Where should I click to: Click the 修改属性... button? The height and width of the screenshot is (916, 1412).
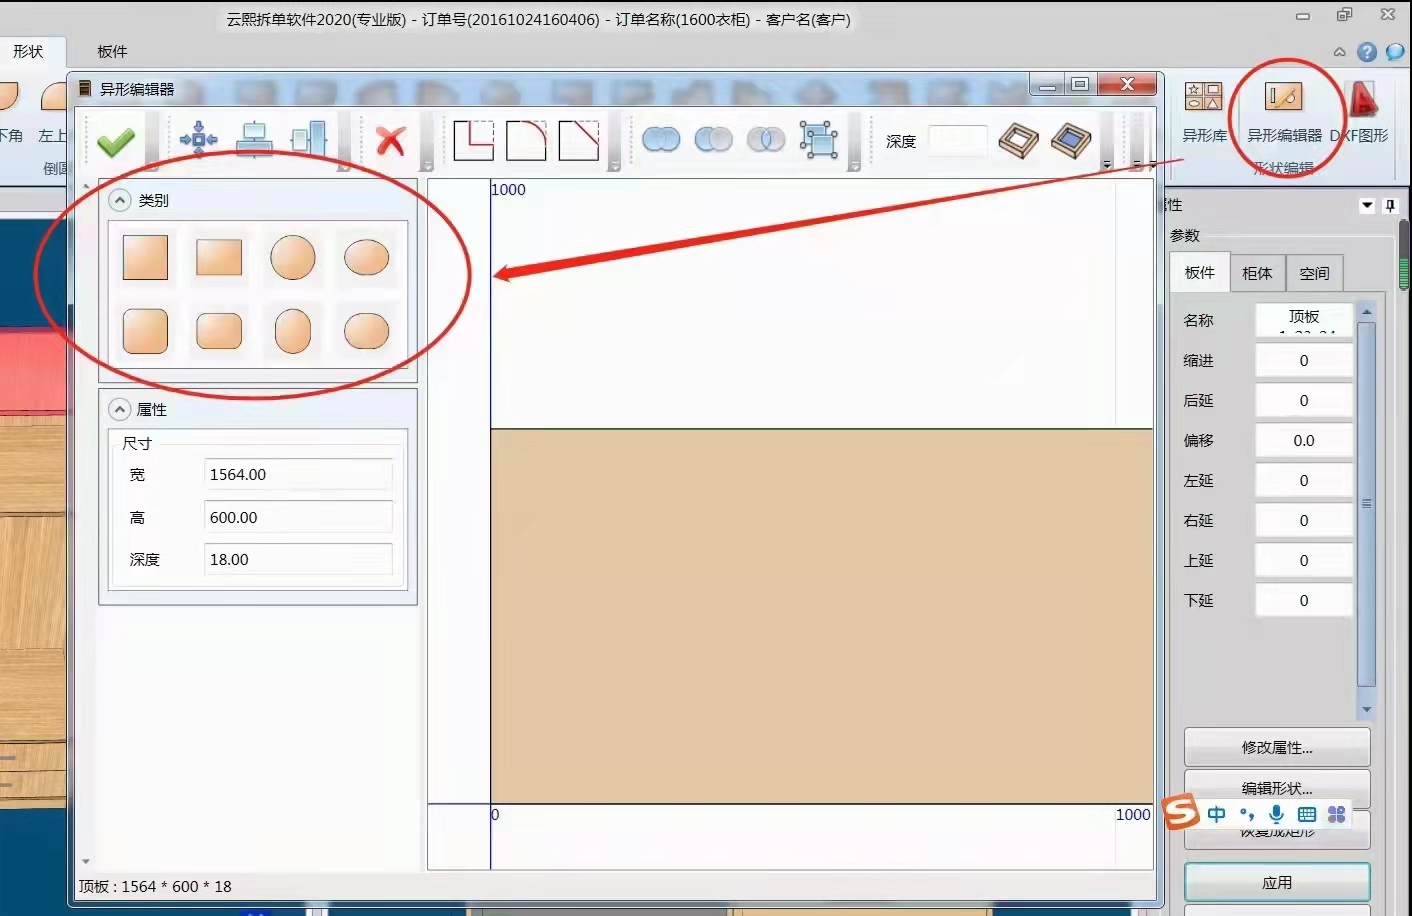tap(1277, 747)
